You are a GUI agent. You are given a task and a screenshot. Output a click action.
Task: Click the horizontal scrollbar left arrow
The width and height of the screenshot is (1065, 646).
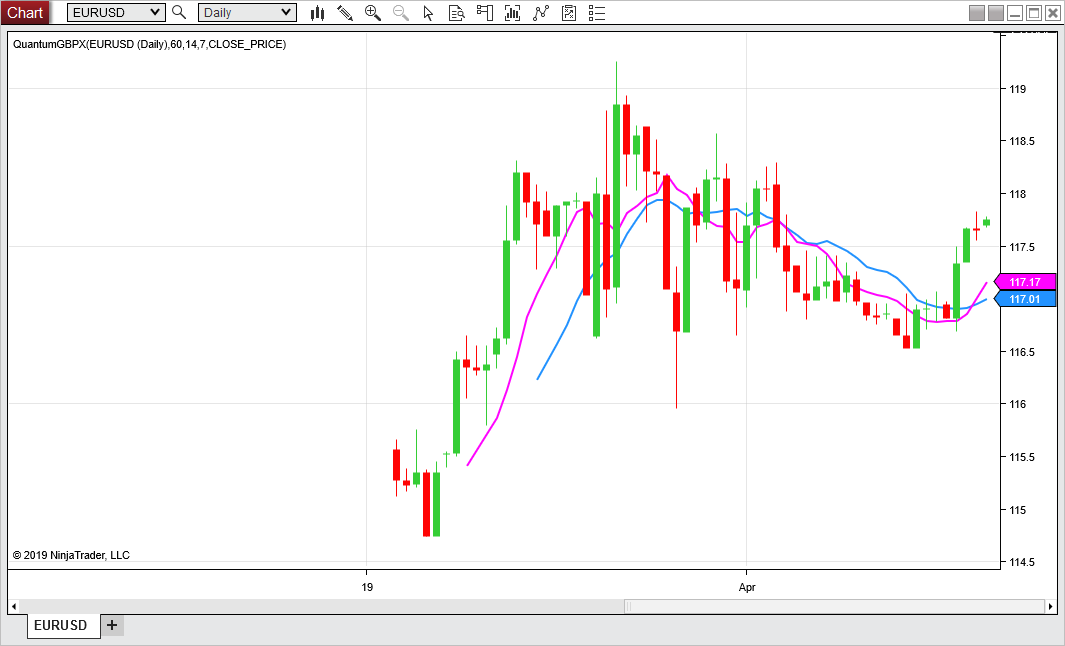pos(14,606)
